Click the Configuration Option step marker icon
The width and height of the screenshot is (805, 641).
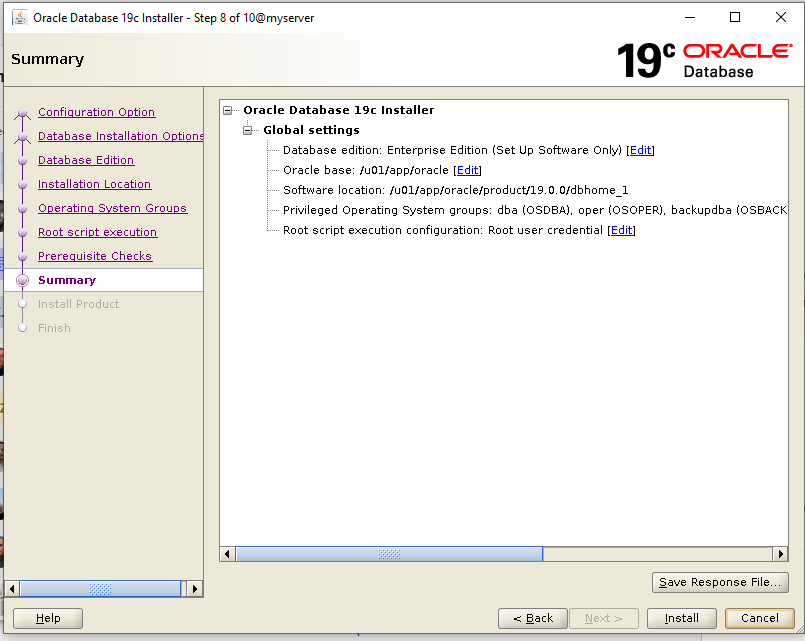click(x=23, y=113)
